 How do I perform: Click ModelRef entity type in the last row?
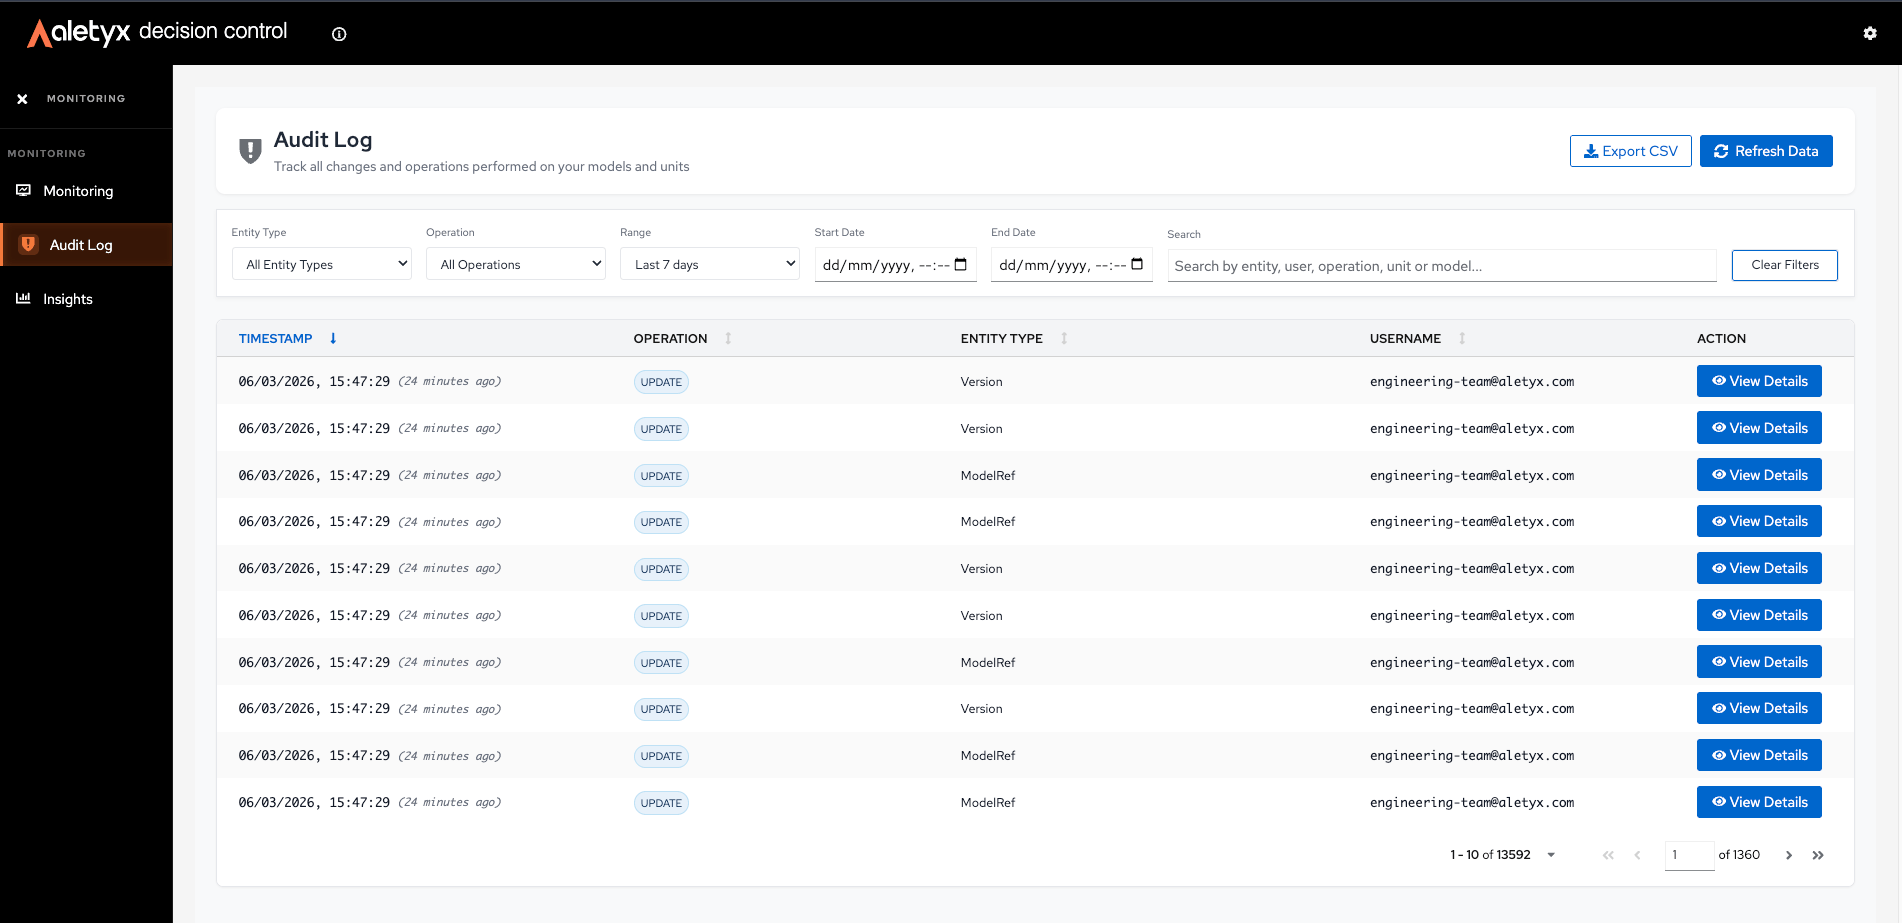point(988,802)
